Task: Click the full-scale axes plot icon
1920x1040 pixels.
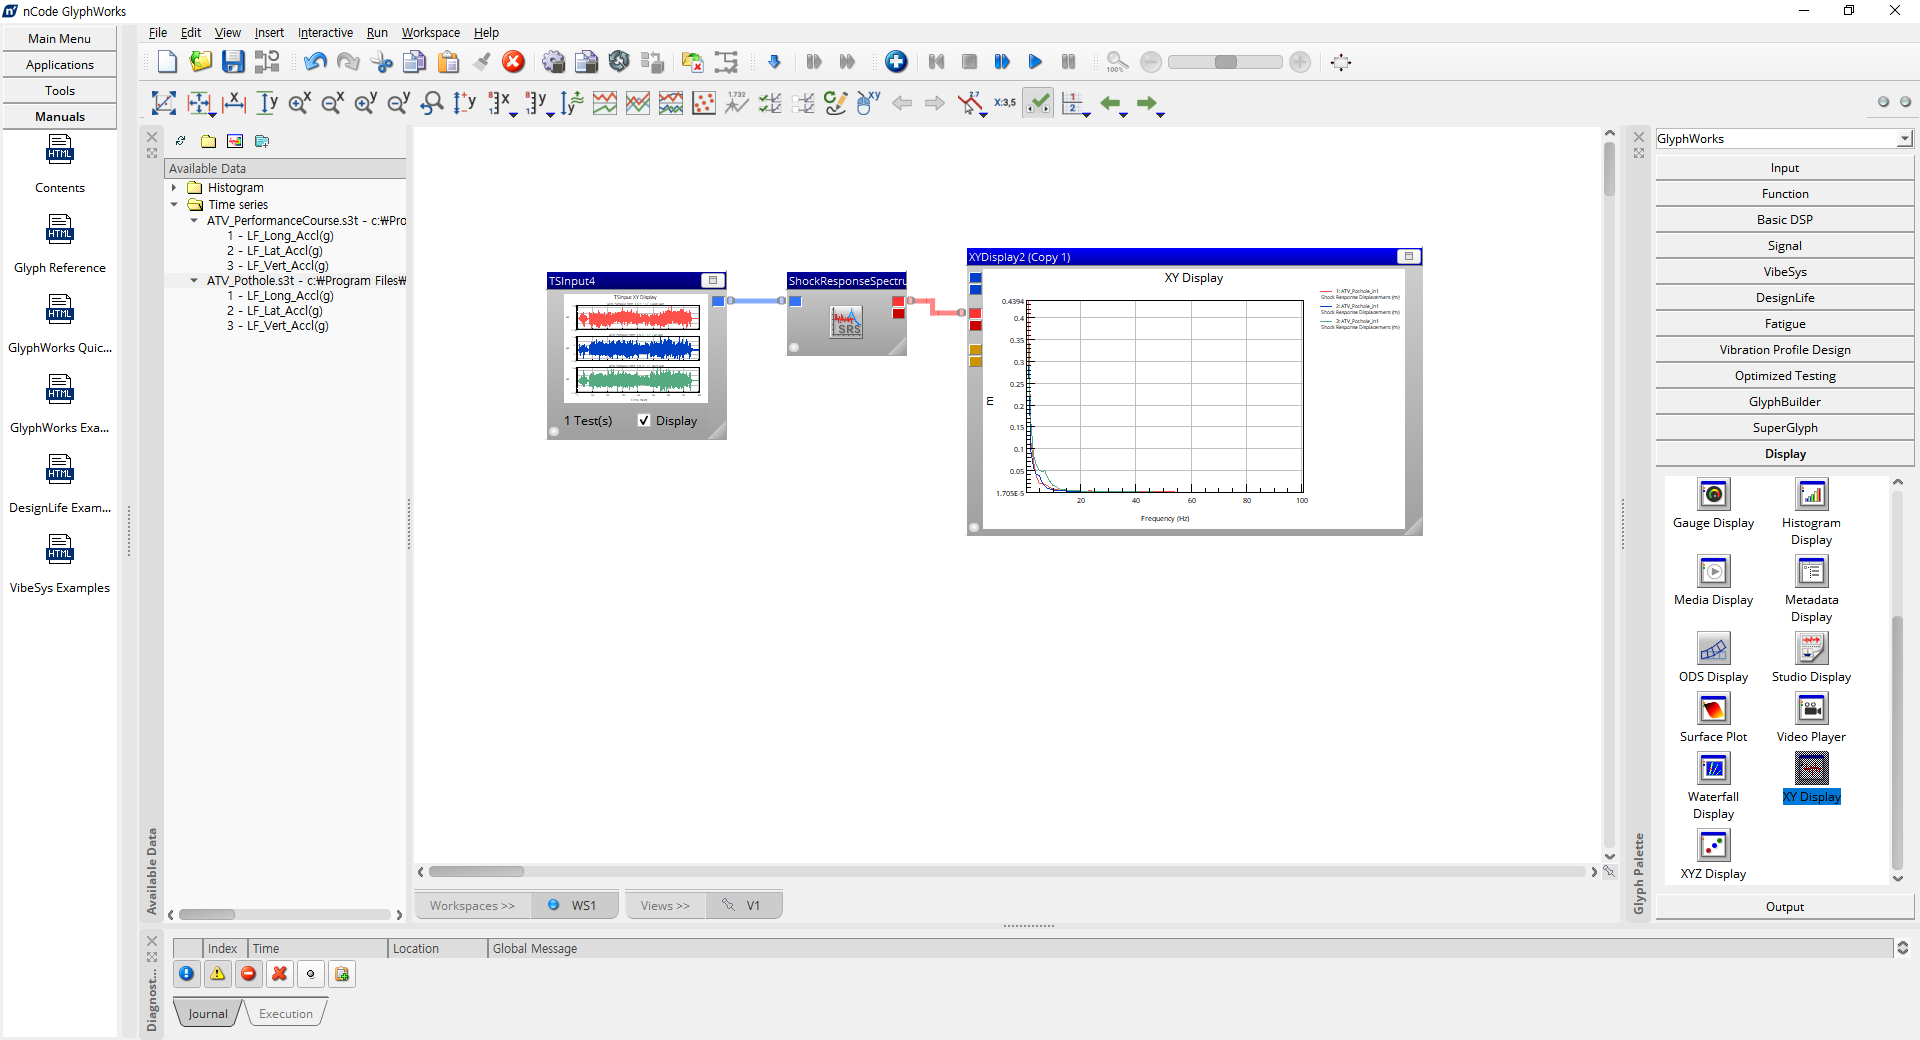Action: coord(163,103)
